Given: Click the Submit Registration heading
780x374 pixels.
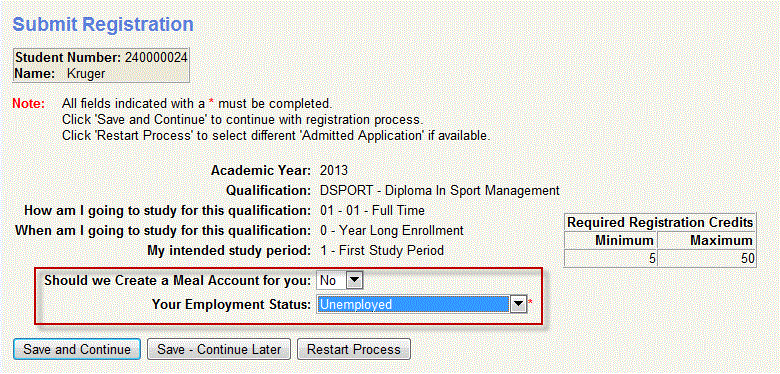Looking at the screenshot, I should (x=103, y=24).
